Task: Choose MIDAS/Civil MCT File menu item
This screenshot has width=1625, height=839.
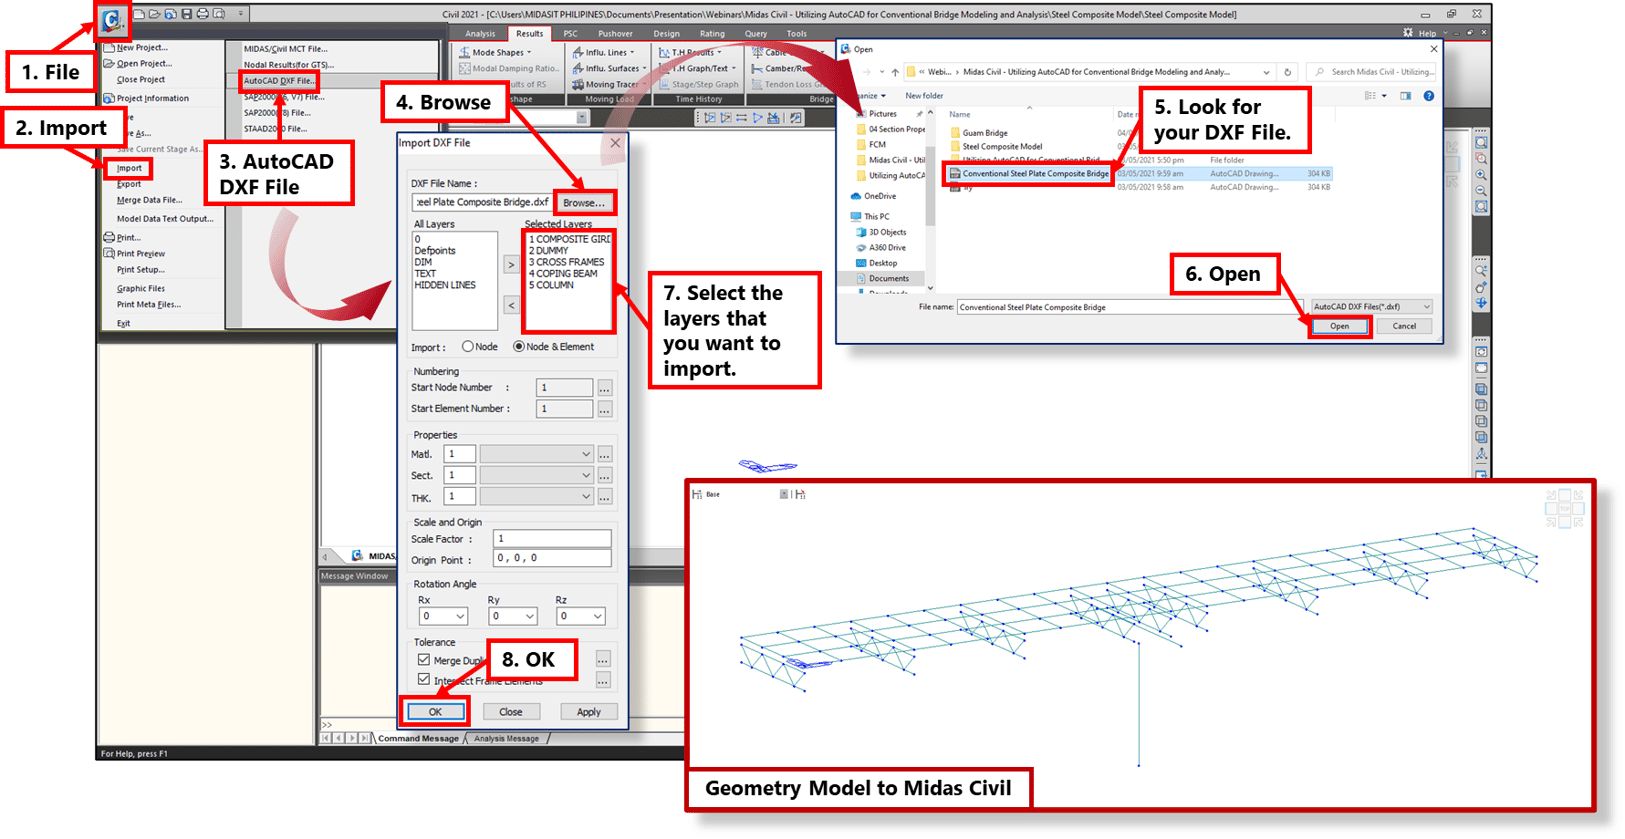Action: click(286, 48)
